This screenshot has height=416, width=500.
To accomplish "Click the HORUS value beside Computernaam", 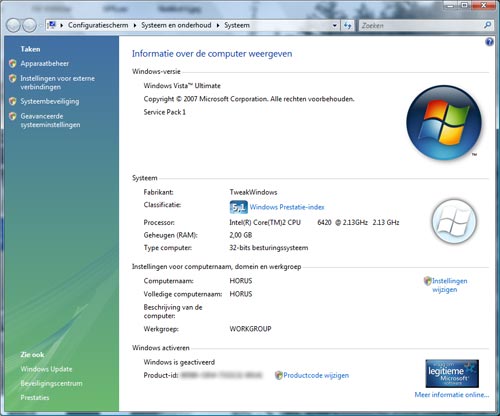I will (241, 281).
